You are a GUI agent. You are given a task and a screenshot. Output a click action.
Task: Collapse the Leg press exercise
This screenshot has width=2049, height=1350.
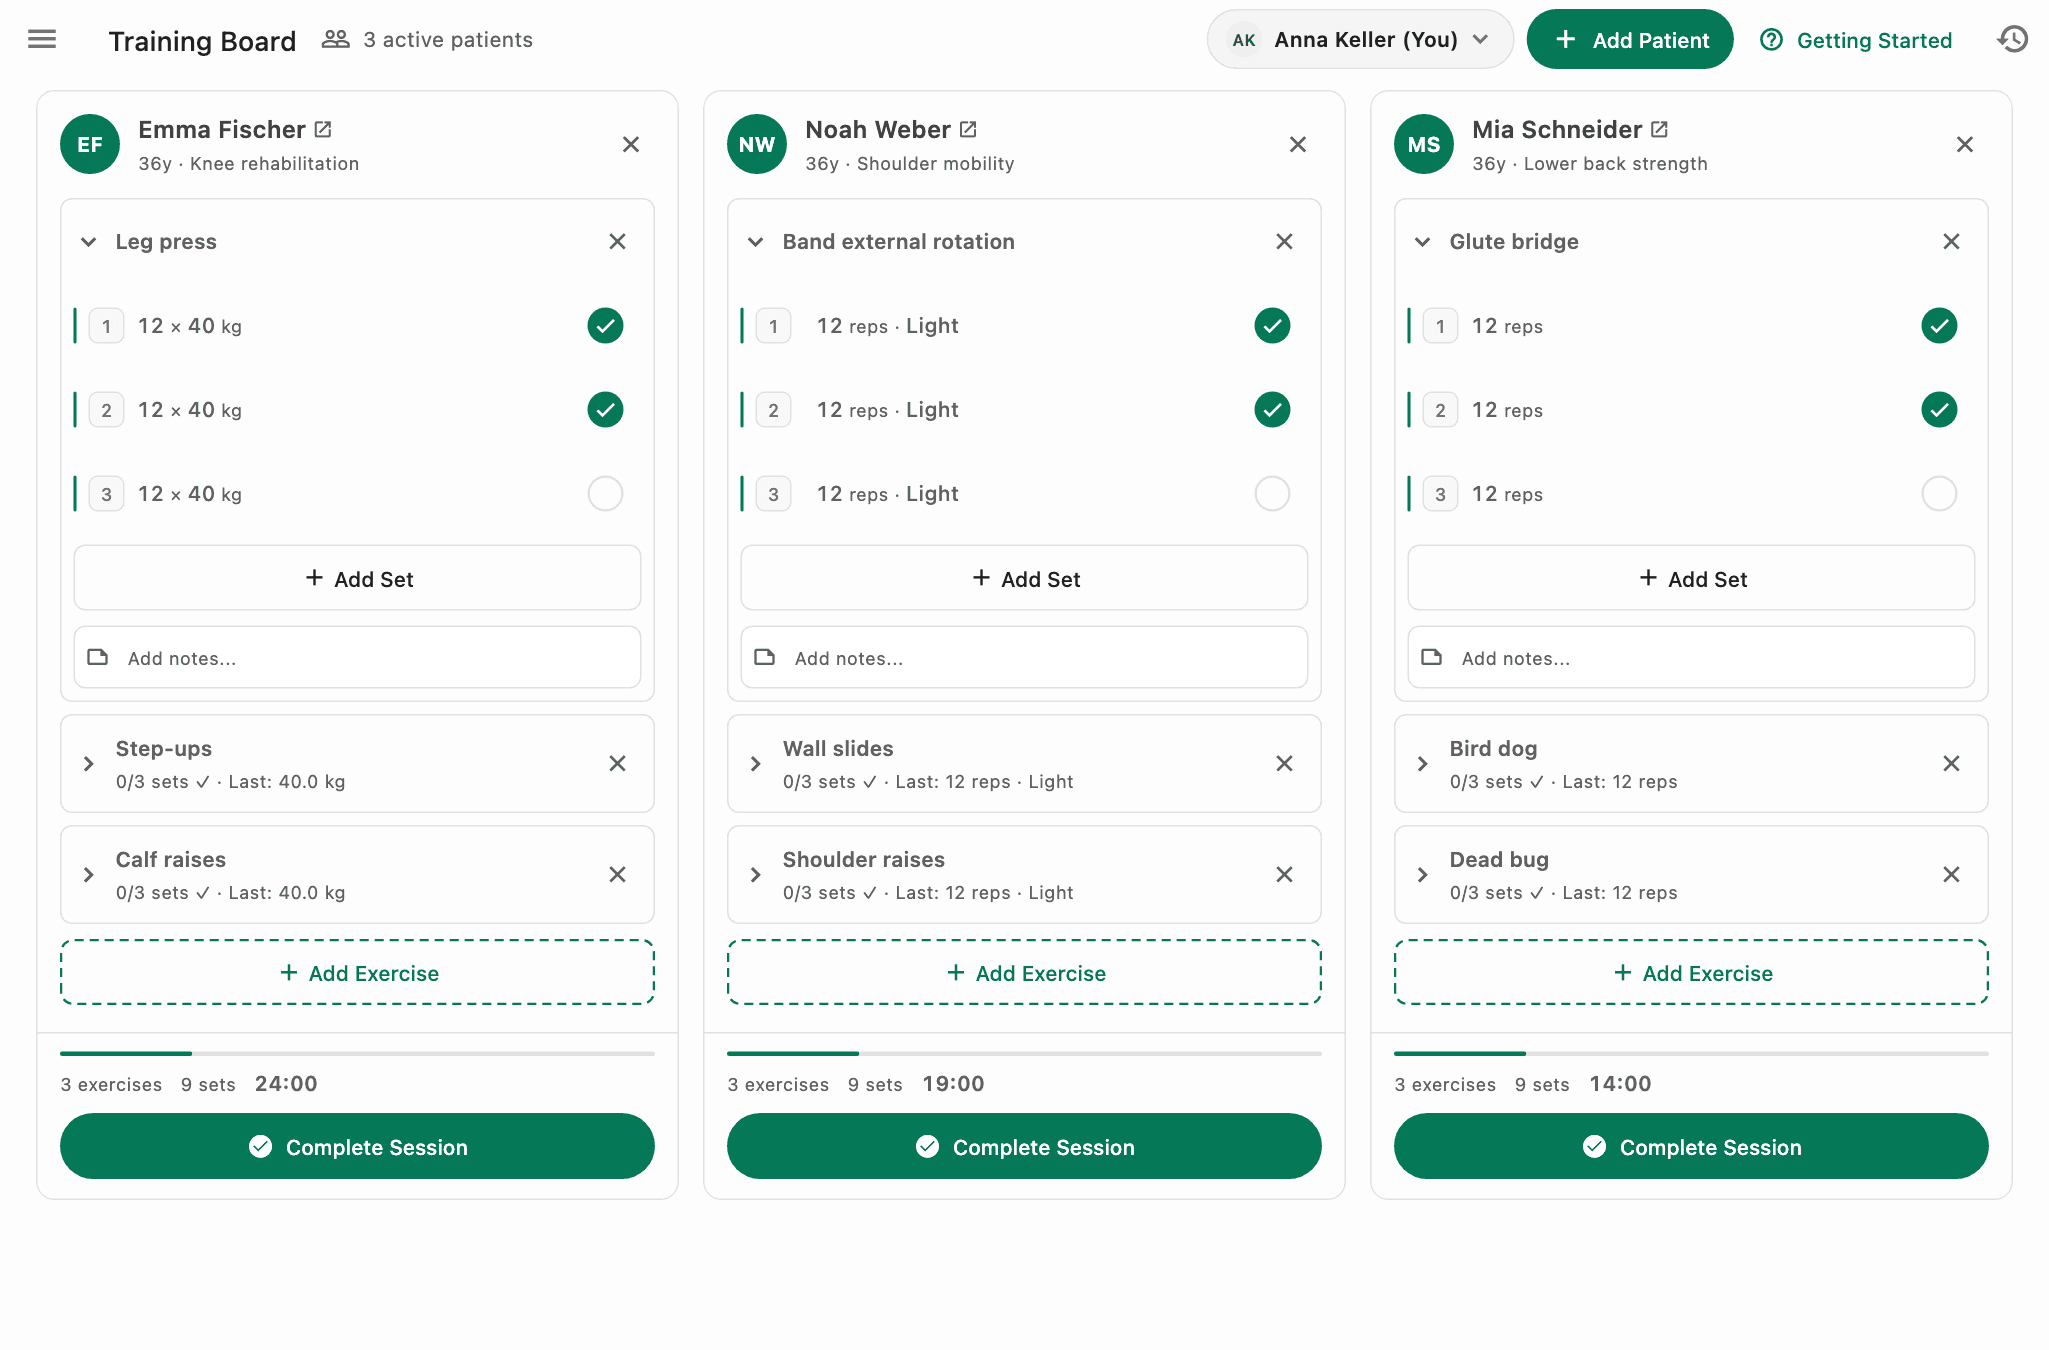[89, 241]
